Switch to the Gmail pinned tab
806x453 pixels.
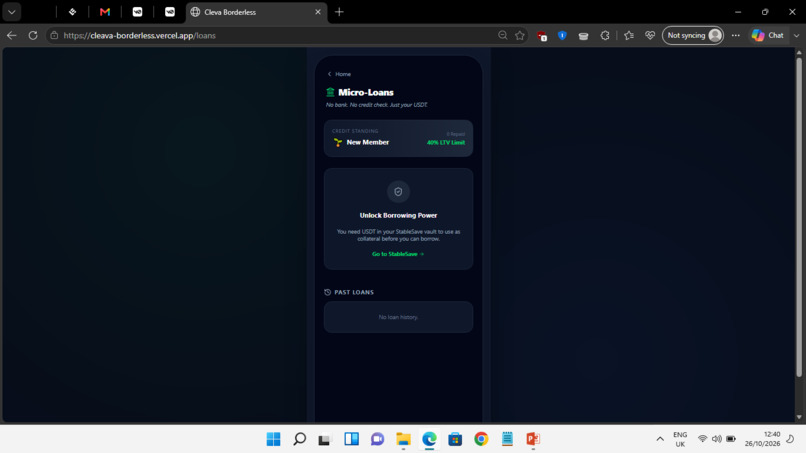[x=105, y=12]
